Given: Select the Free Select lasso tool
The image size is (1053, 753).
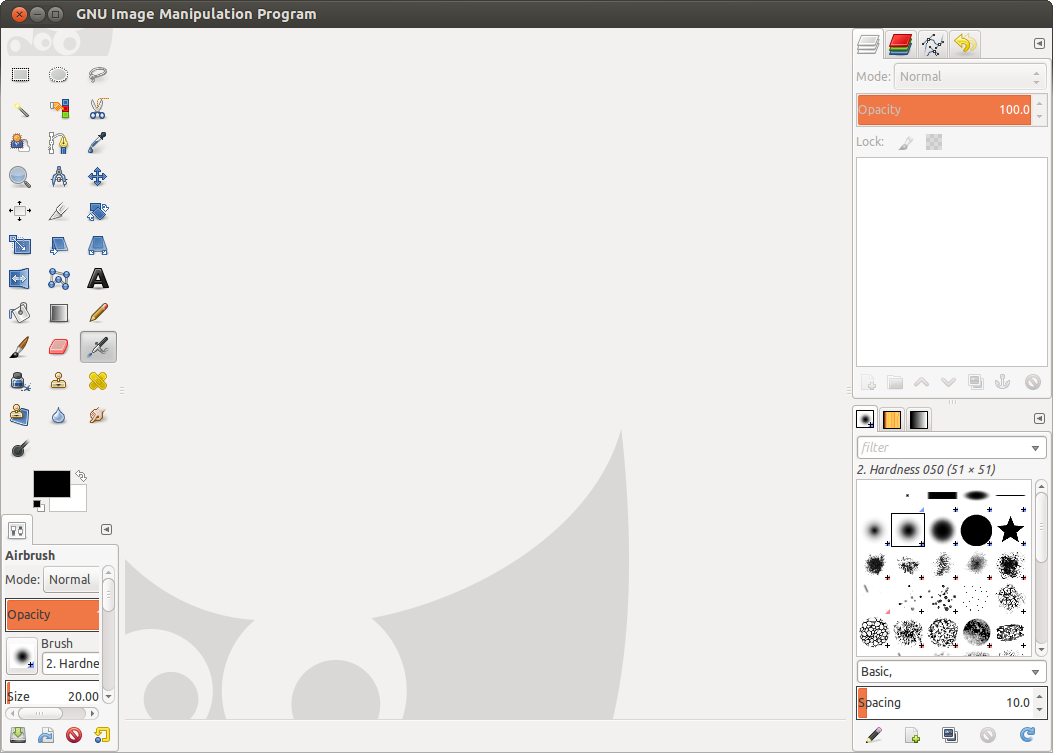Looking at the screenshot, I should coord(98,74).
